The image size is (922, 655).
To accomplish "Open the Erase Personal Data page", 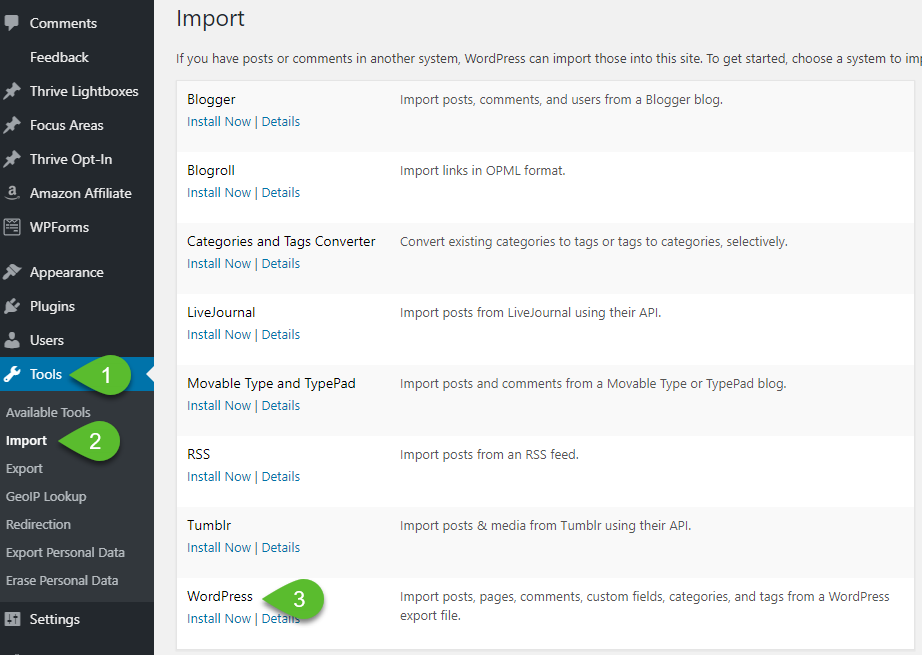I will click(62, 580).
